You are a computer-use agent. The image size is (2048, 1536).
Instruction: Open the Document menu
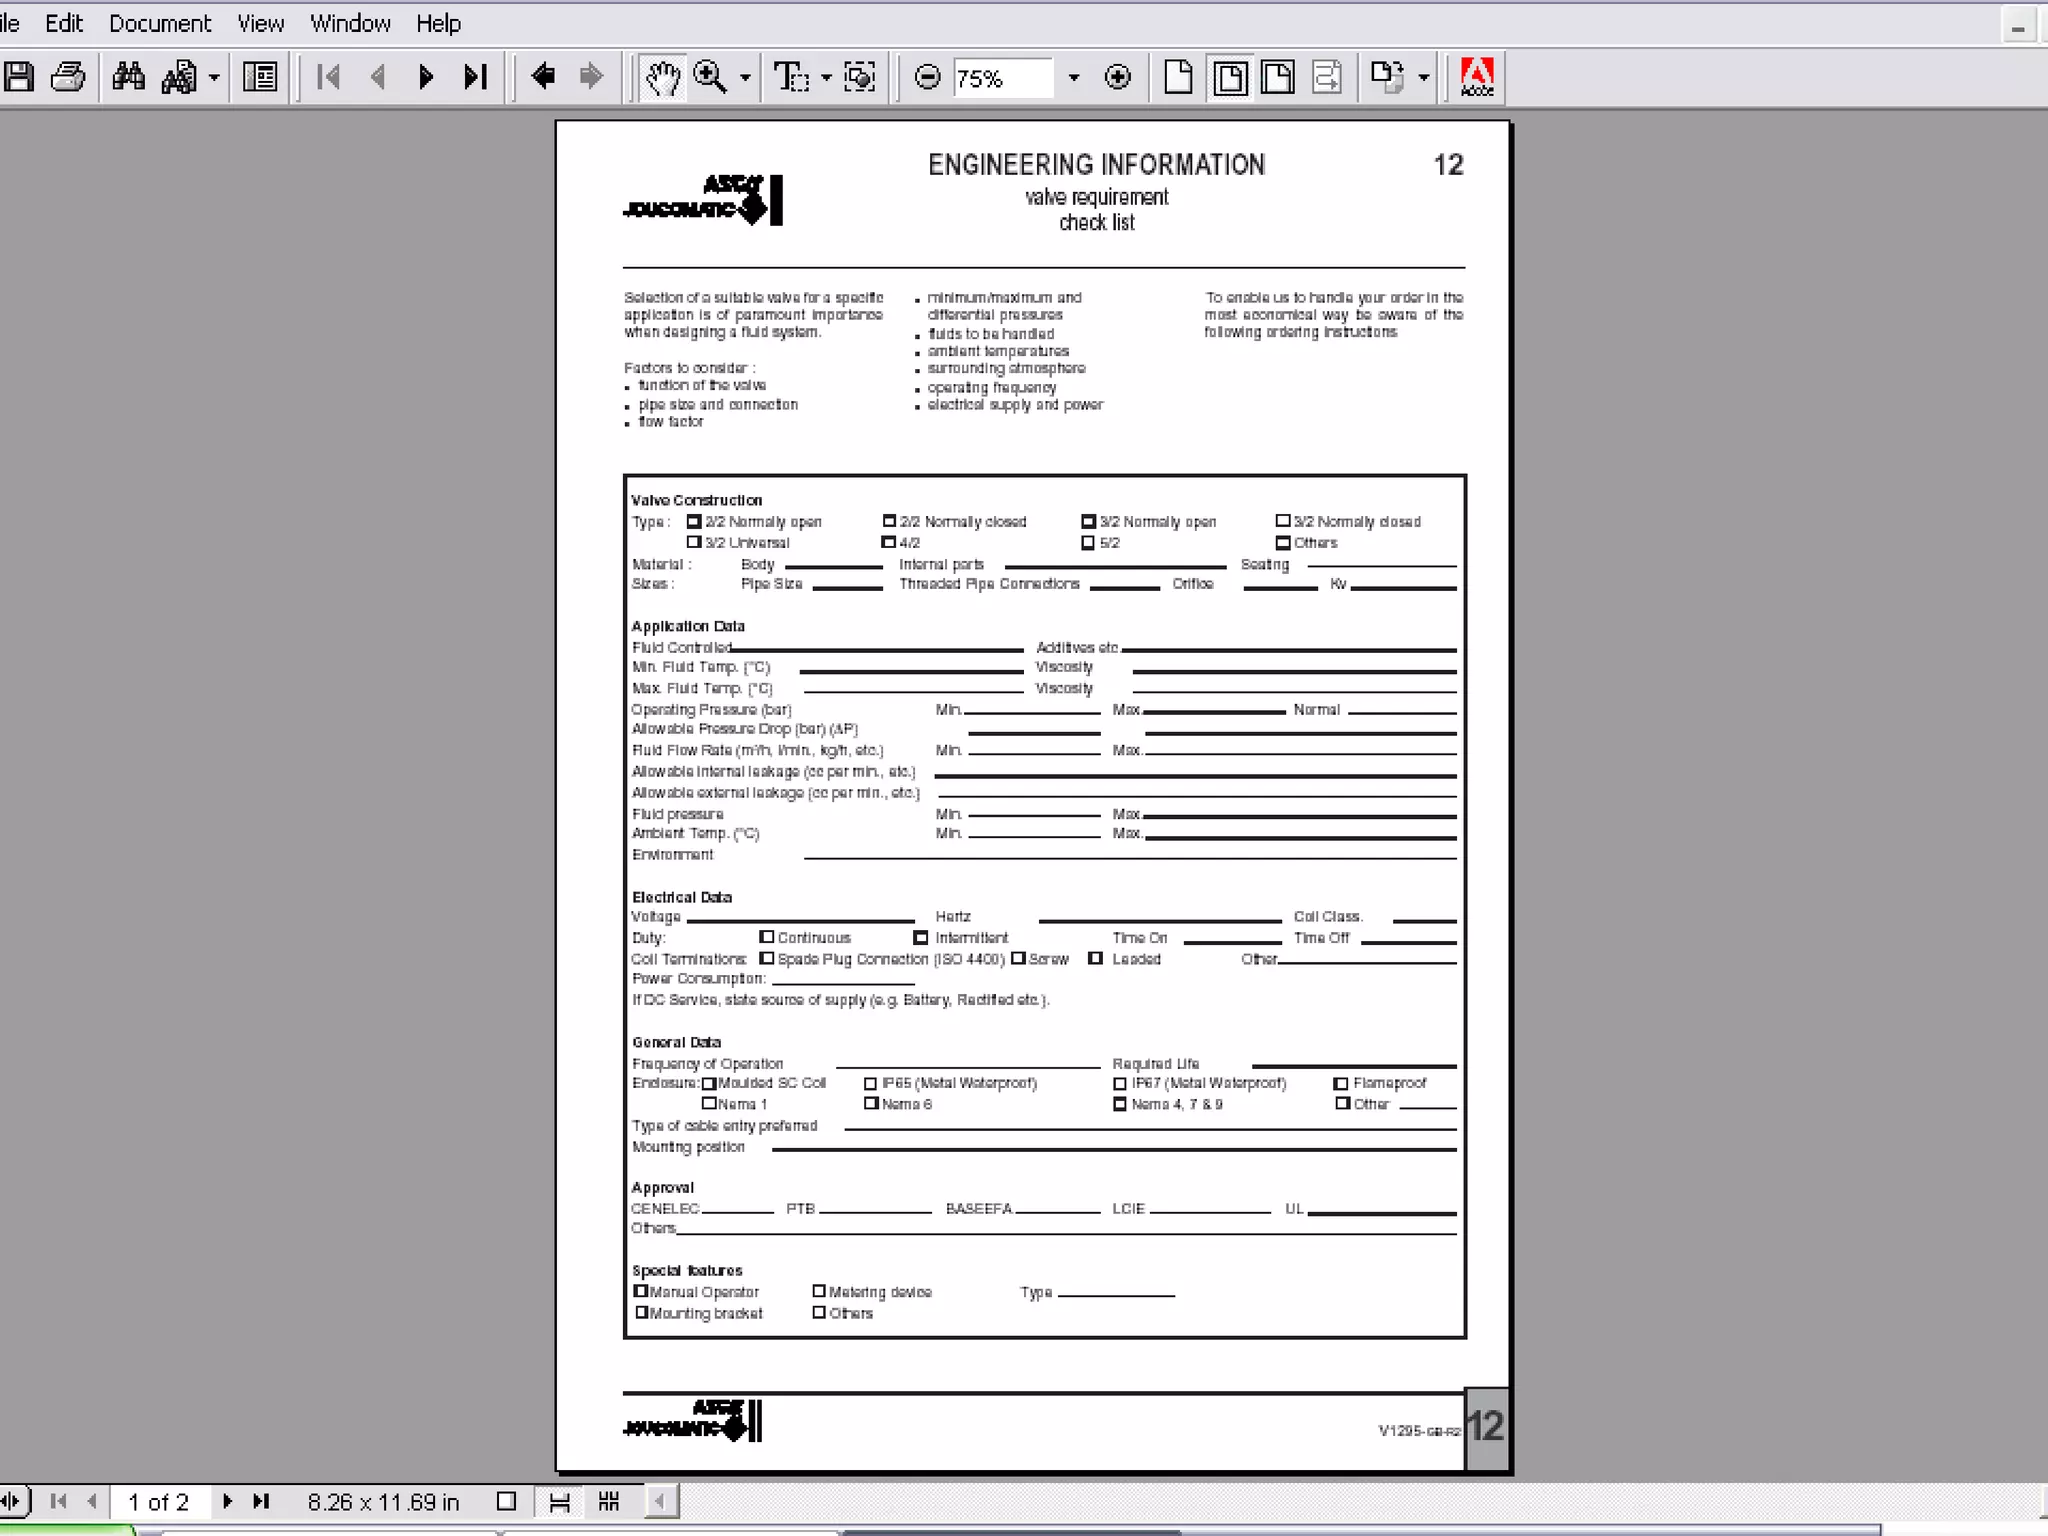(x=160, y=23)
